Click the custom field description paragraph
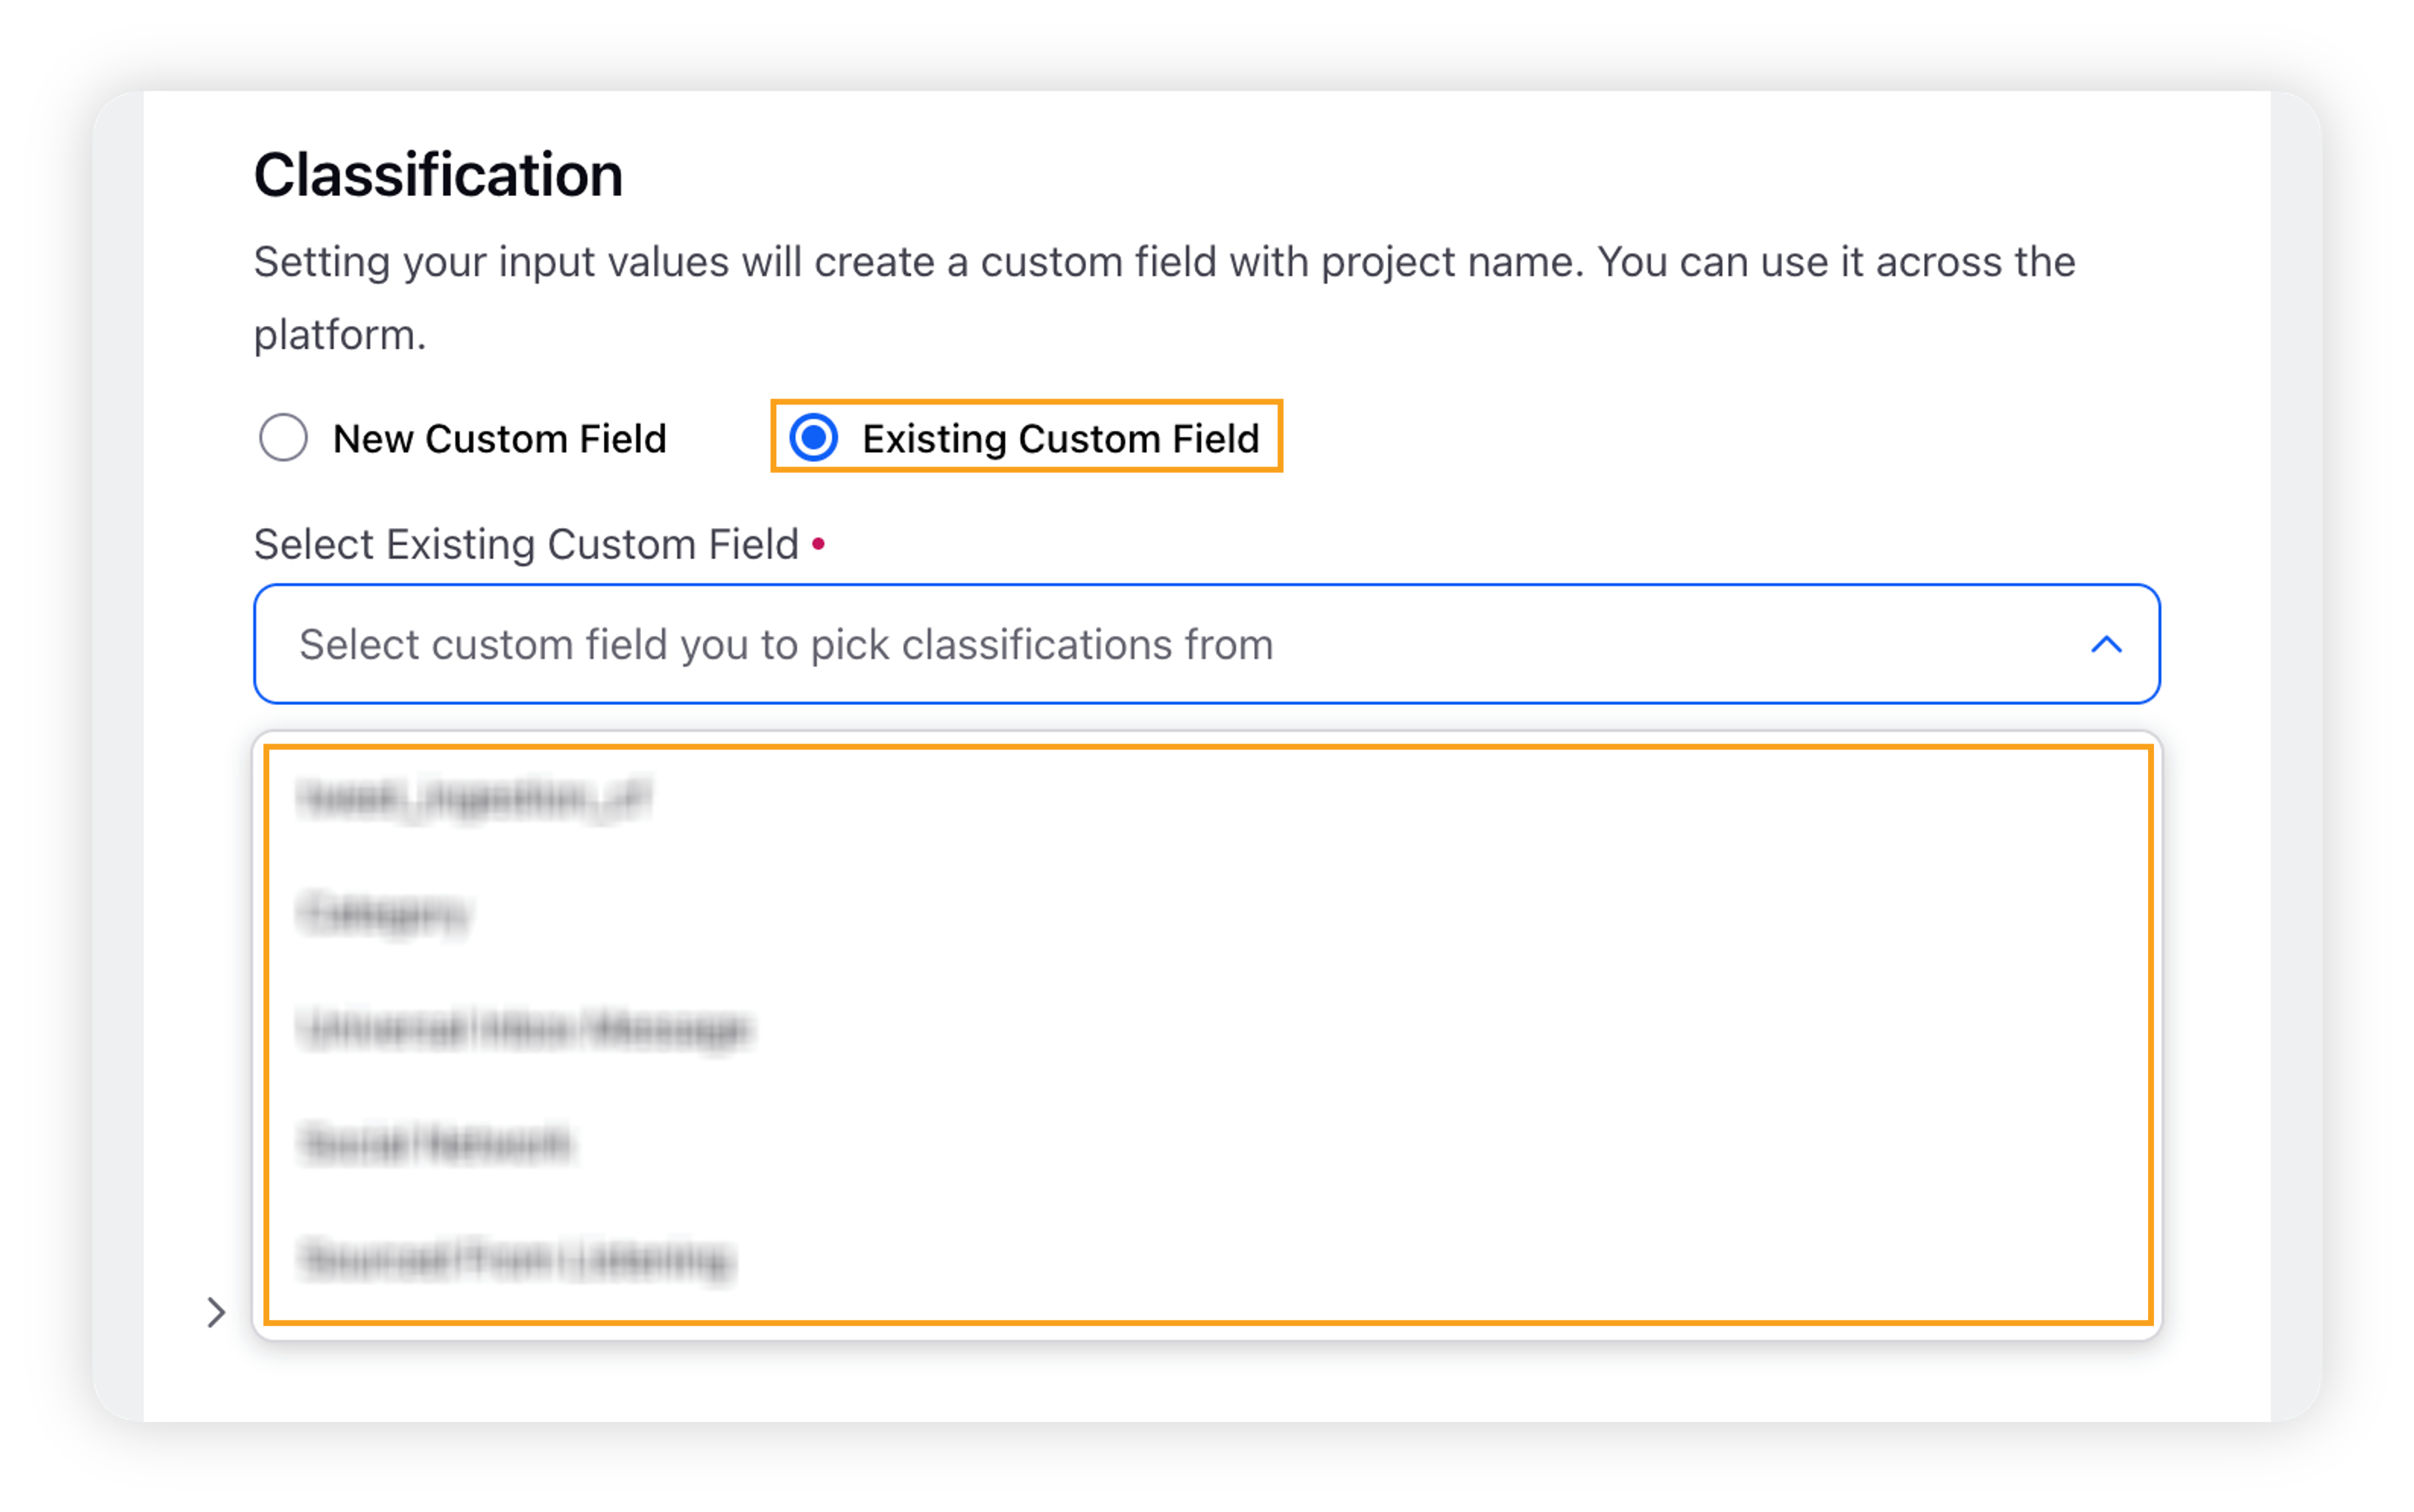The width and height of the screenshot is (2414, 1512). pos(1165,298)
